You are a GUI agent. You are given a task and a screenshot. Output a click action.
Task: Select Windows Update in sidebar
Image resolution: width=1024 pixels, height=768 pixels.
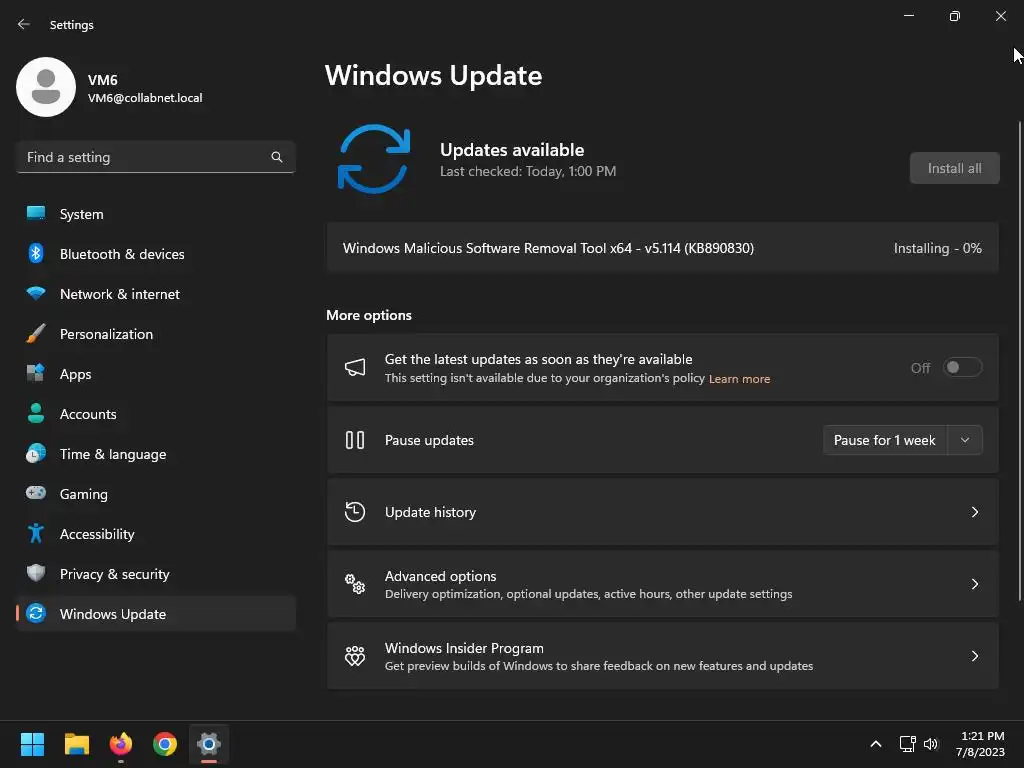pyautogui.click(x=156, y=614)
